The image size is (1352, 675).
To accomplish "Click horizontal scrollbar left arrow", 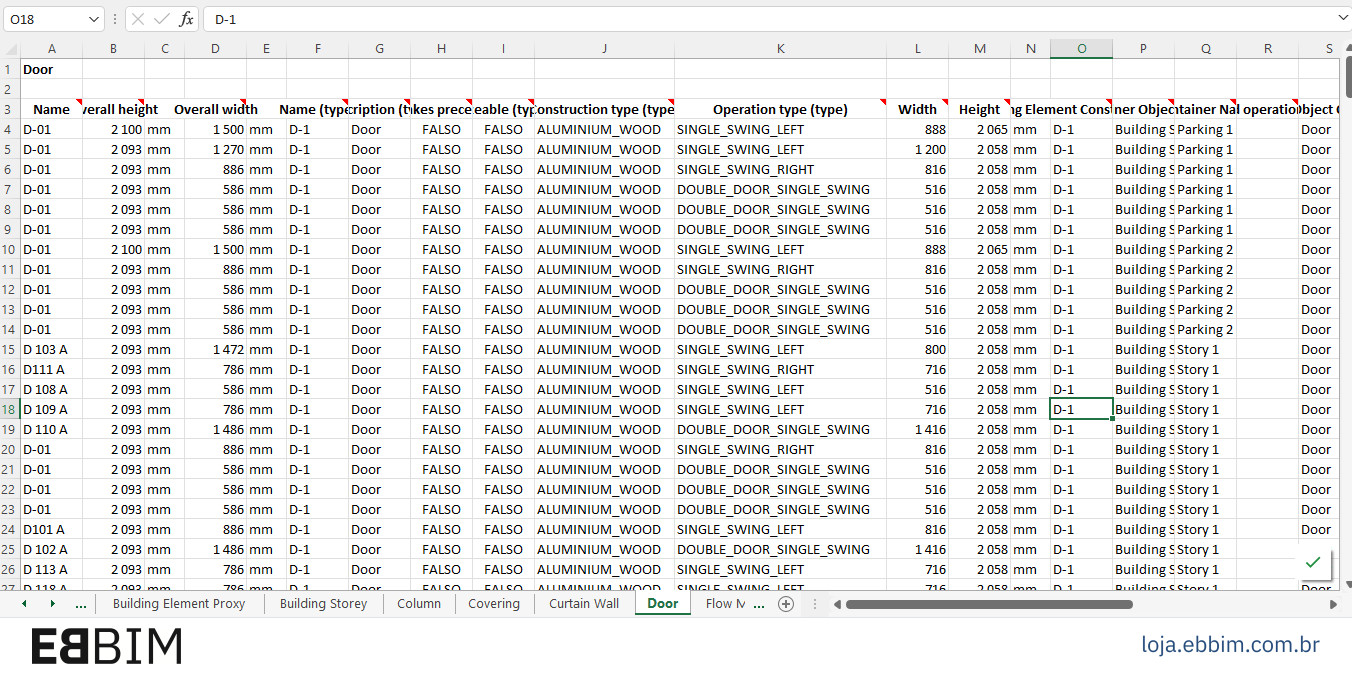I will click(x=837, y=604).
